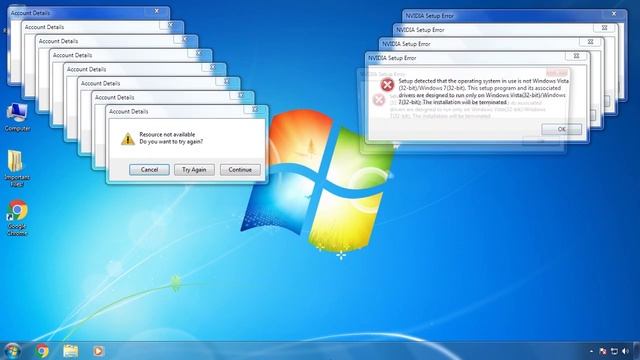Screen dimensions: 640x360
Task: Launch Chrome from the taskbar
Action: tap(42, 351)
